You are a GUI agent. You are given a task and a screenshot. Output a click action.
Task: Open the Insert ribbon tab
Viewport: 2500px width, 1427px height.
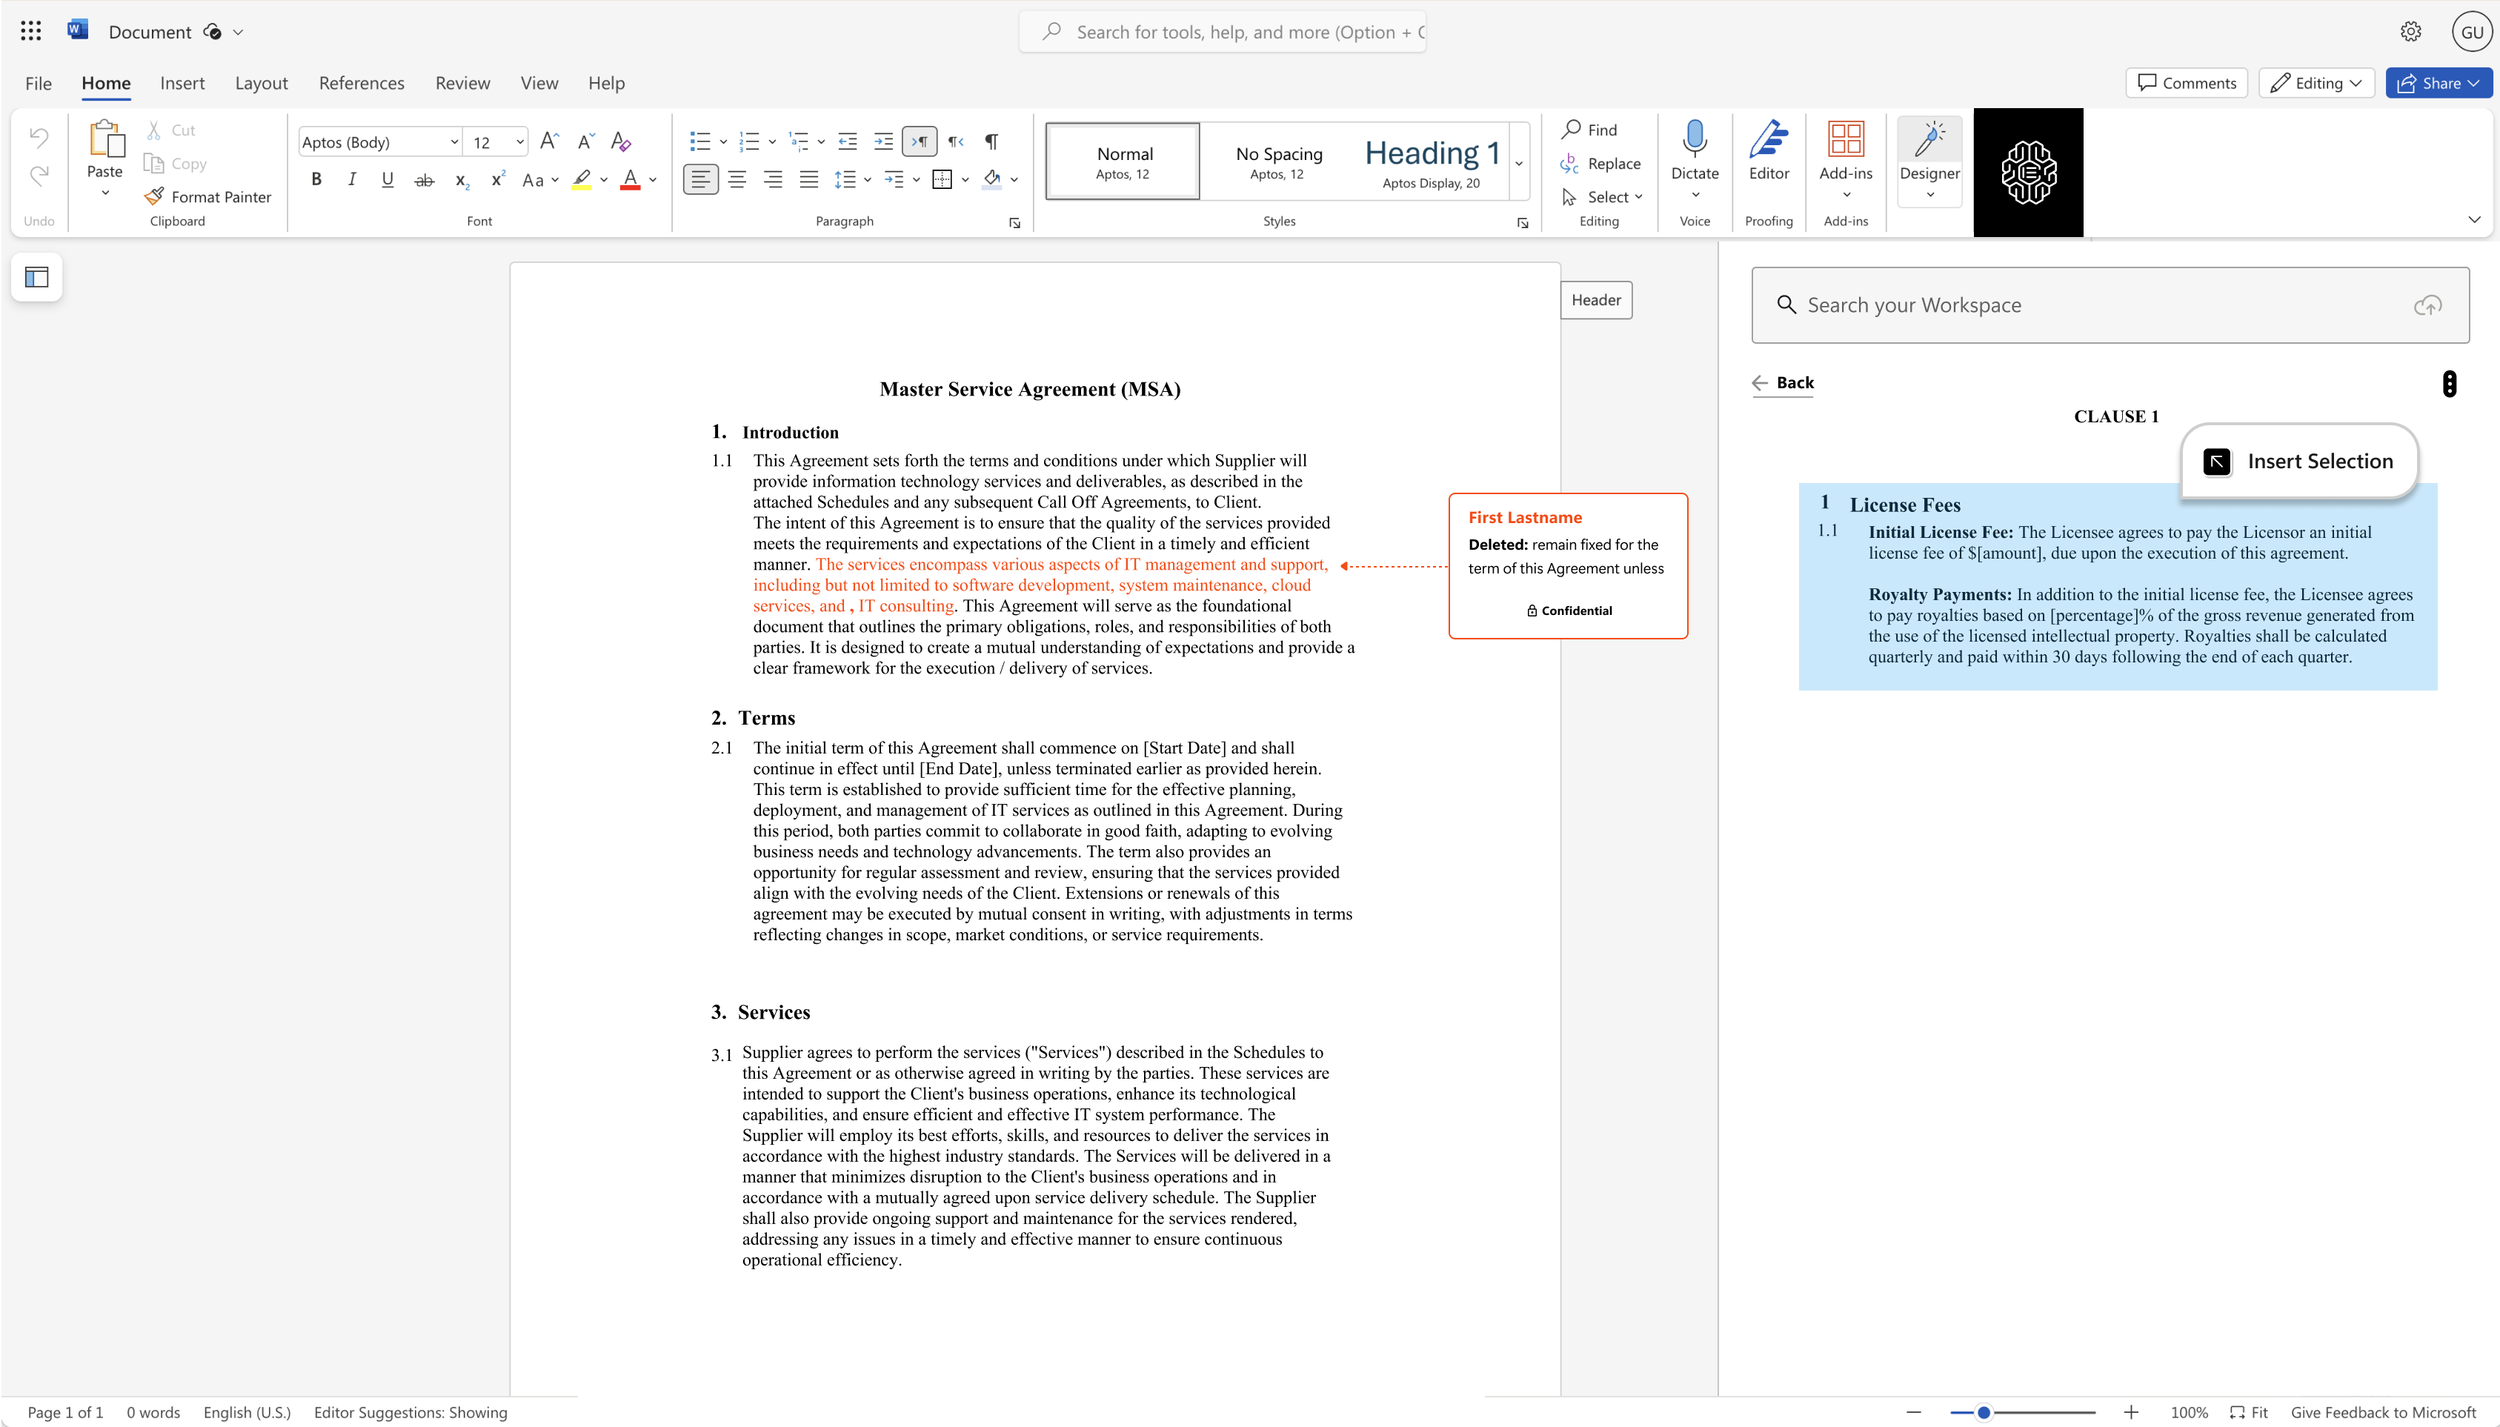coord(183,83)
